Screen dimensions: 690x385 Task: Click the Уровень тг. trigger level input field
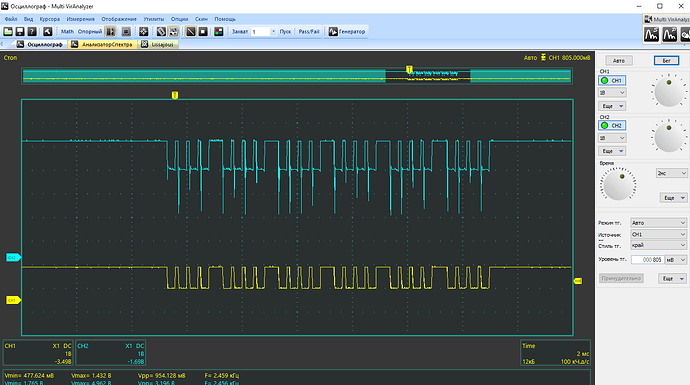pos(647,260)
